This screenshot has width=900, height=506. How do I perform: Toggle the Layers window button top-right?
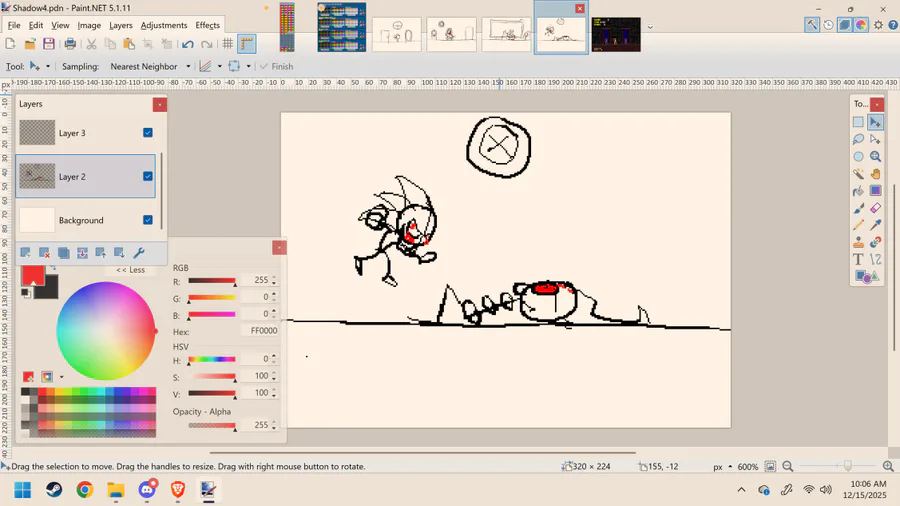click(x=844, y=25)
